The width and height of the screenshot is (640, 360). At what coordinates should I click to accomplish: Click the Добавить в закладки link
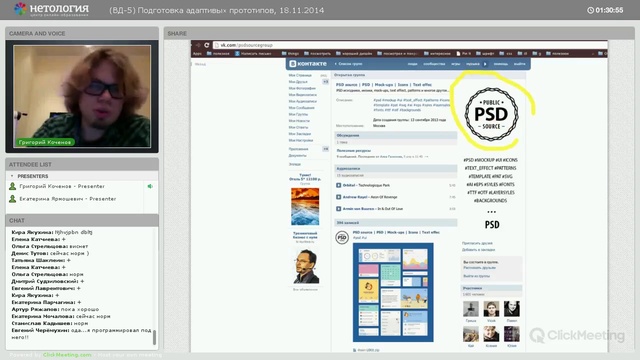coord(478,249)
